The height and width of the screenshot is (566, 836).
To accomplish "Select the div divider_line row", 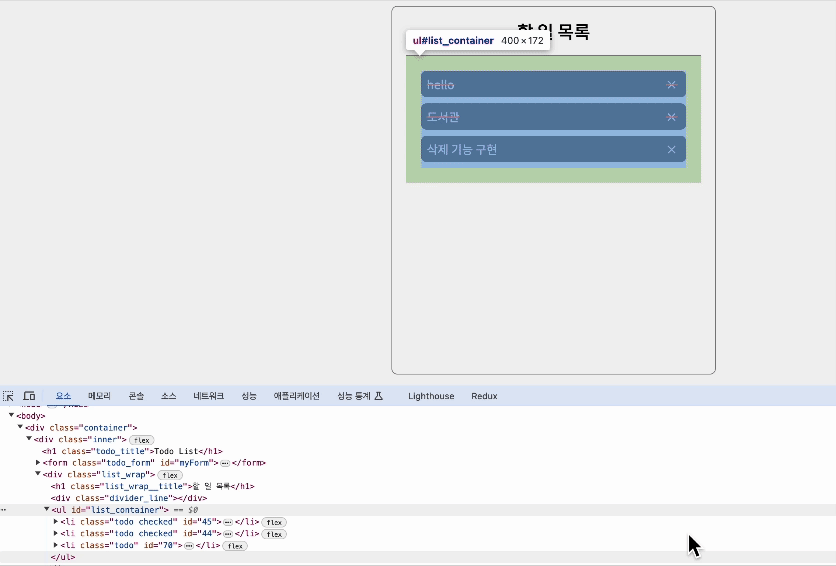I will tap(129, 498).
